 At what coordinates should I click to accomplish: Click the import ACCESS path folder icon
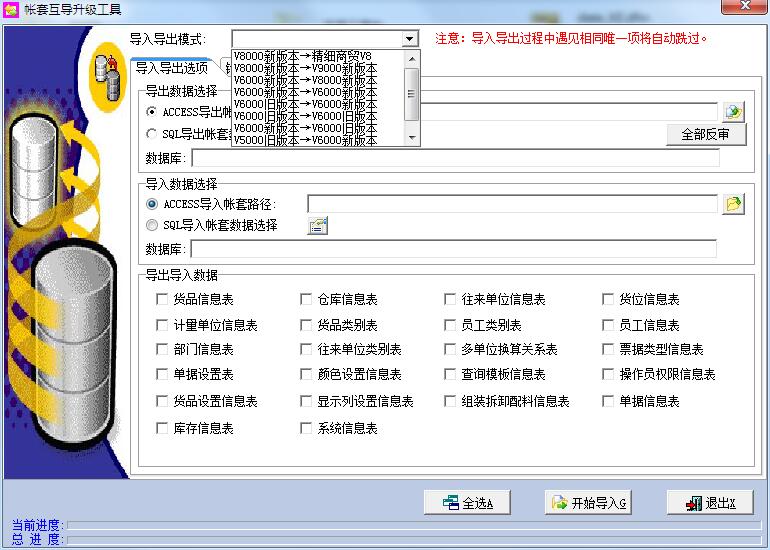[734, 204]
